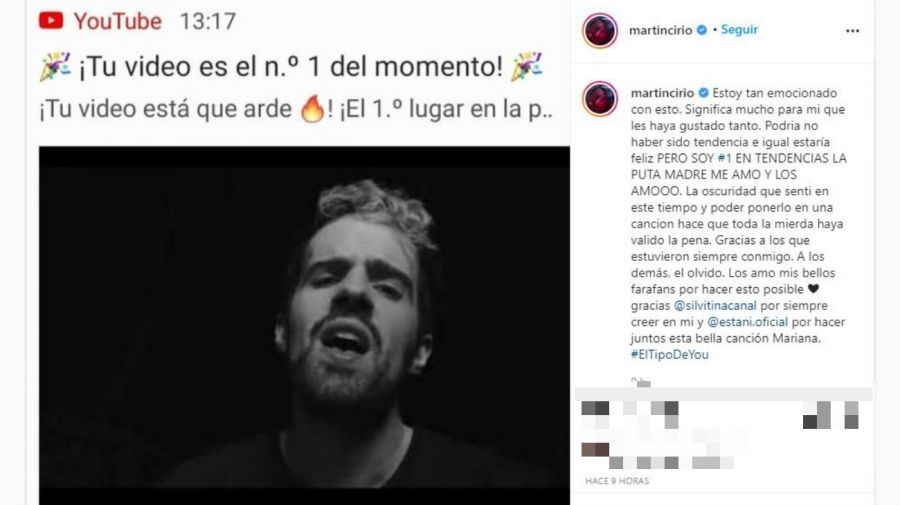This screenshot has height=505, width=900.
Task: Click the #1 hashtag link in the caption
Action: [x=724, y=158]
